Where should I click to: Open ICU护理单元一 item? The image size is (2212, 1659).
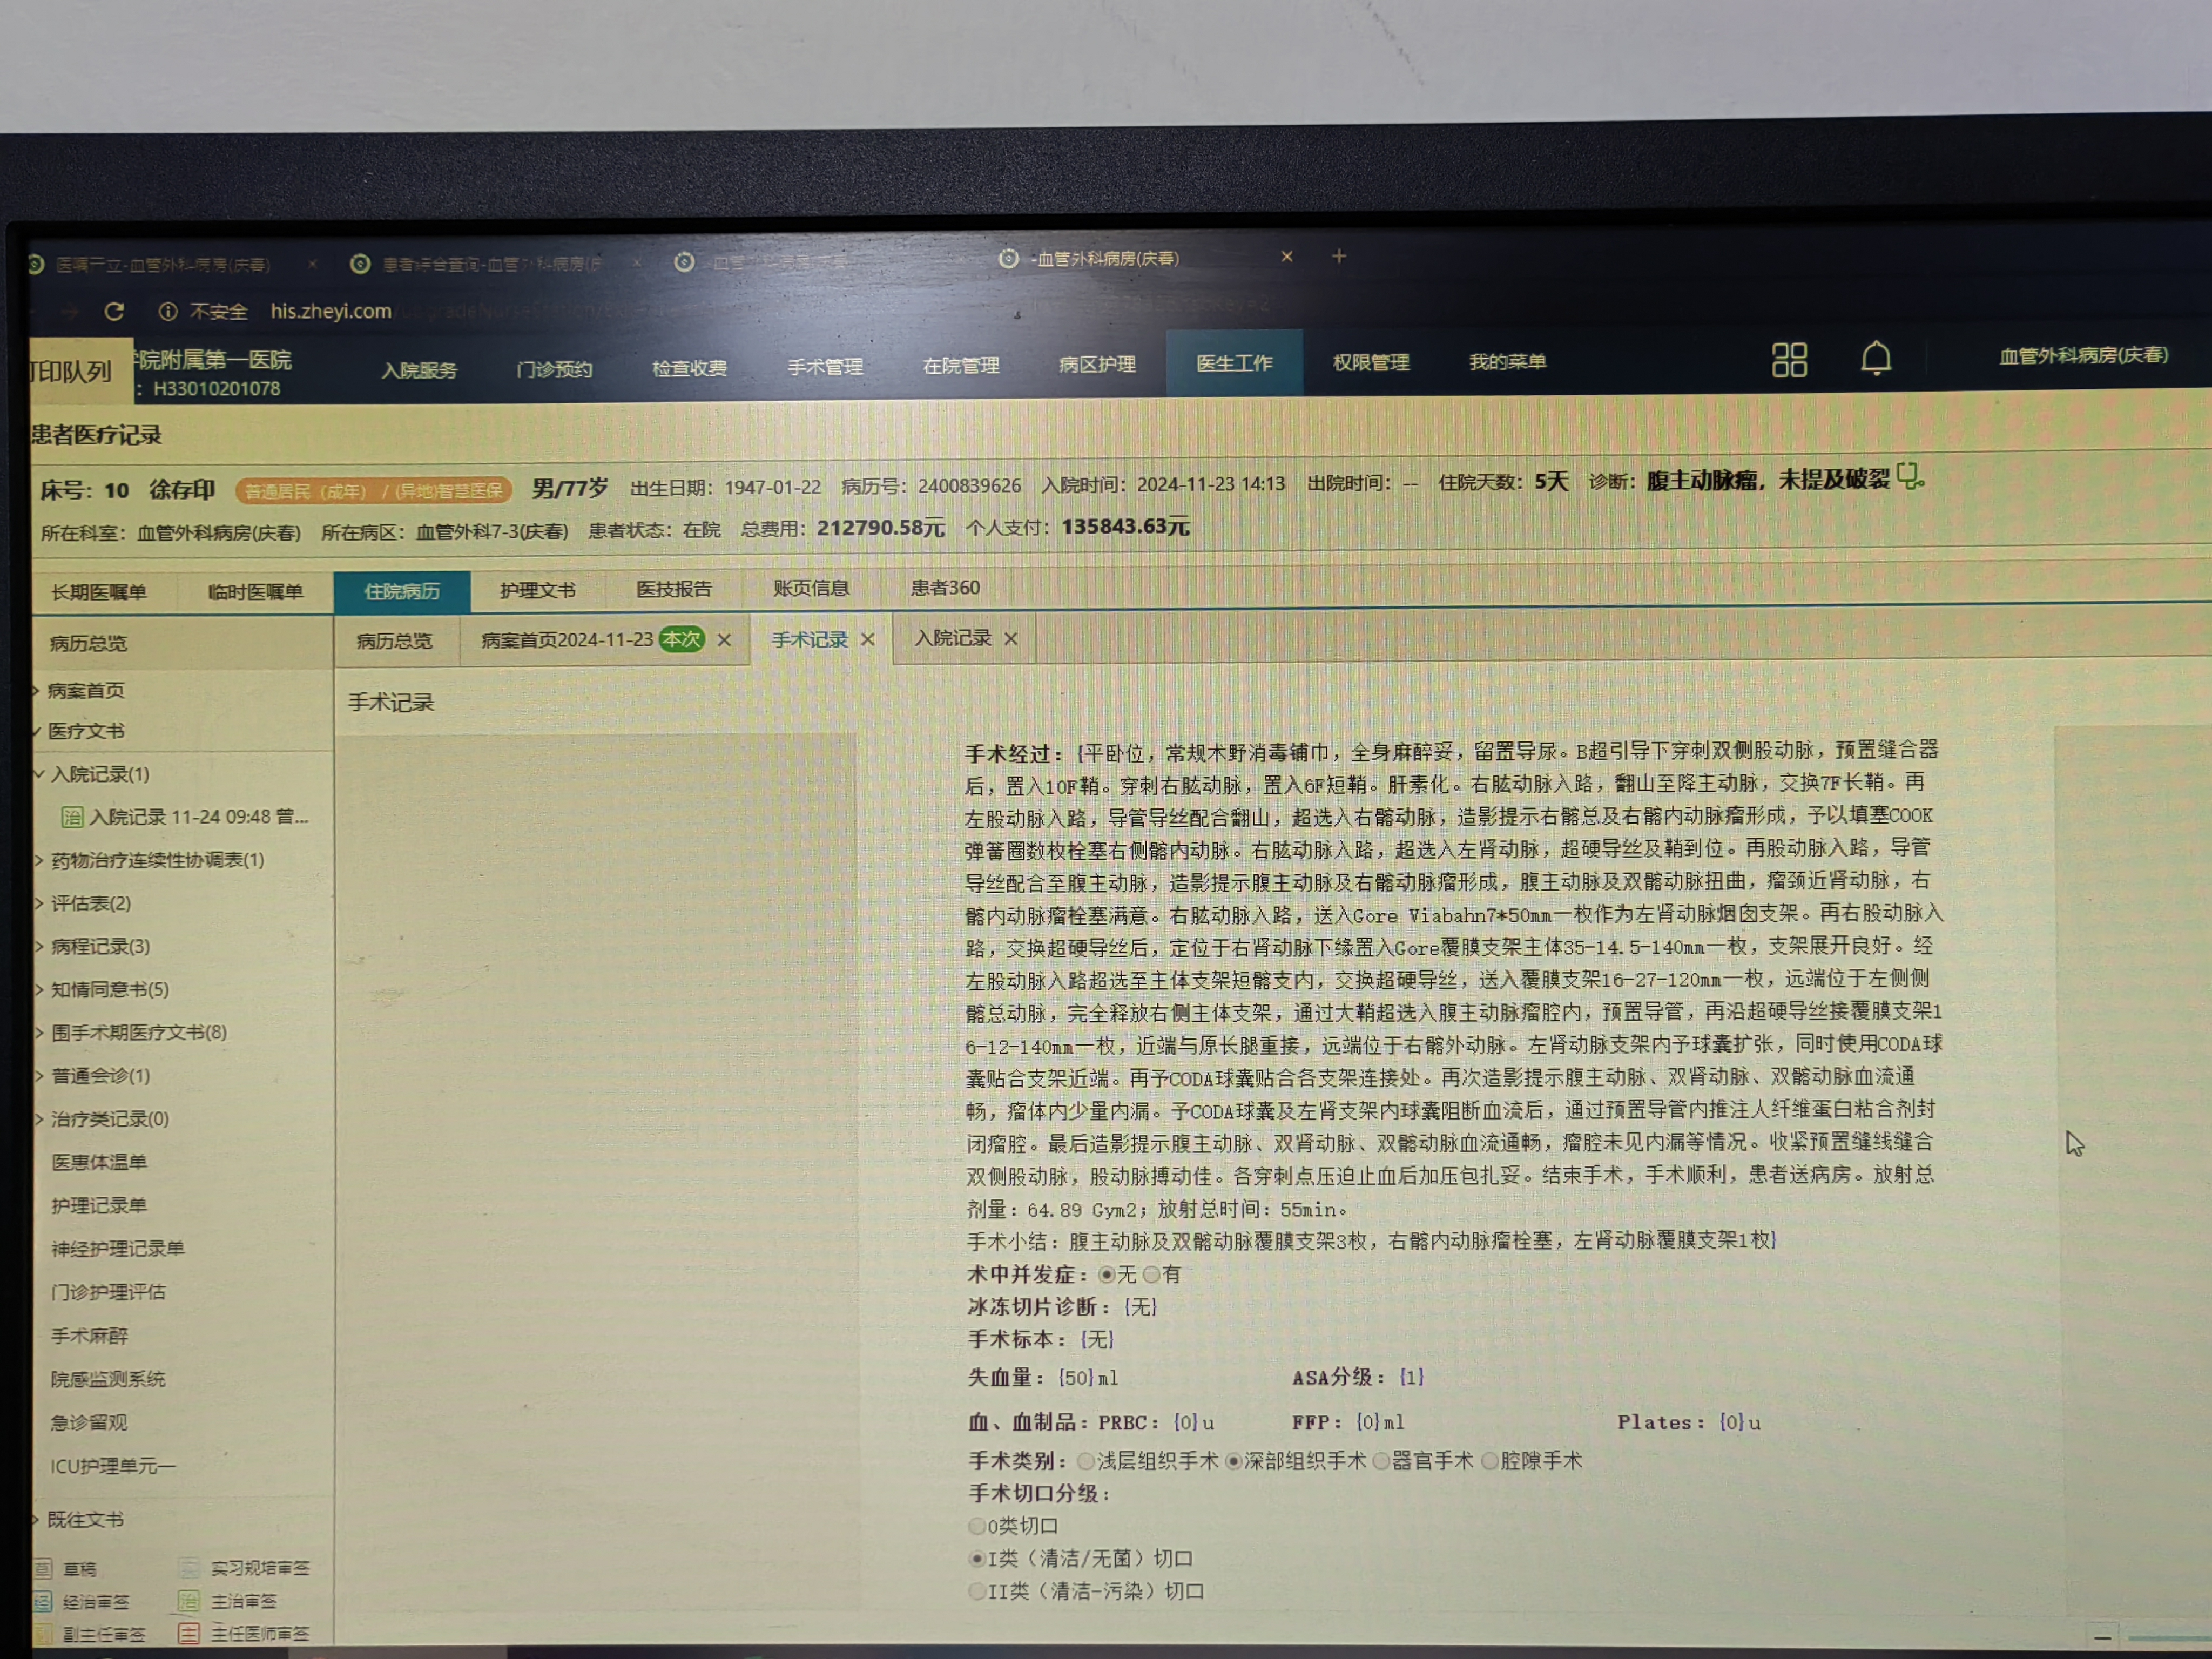[113, 1466]
